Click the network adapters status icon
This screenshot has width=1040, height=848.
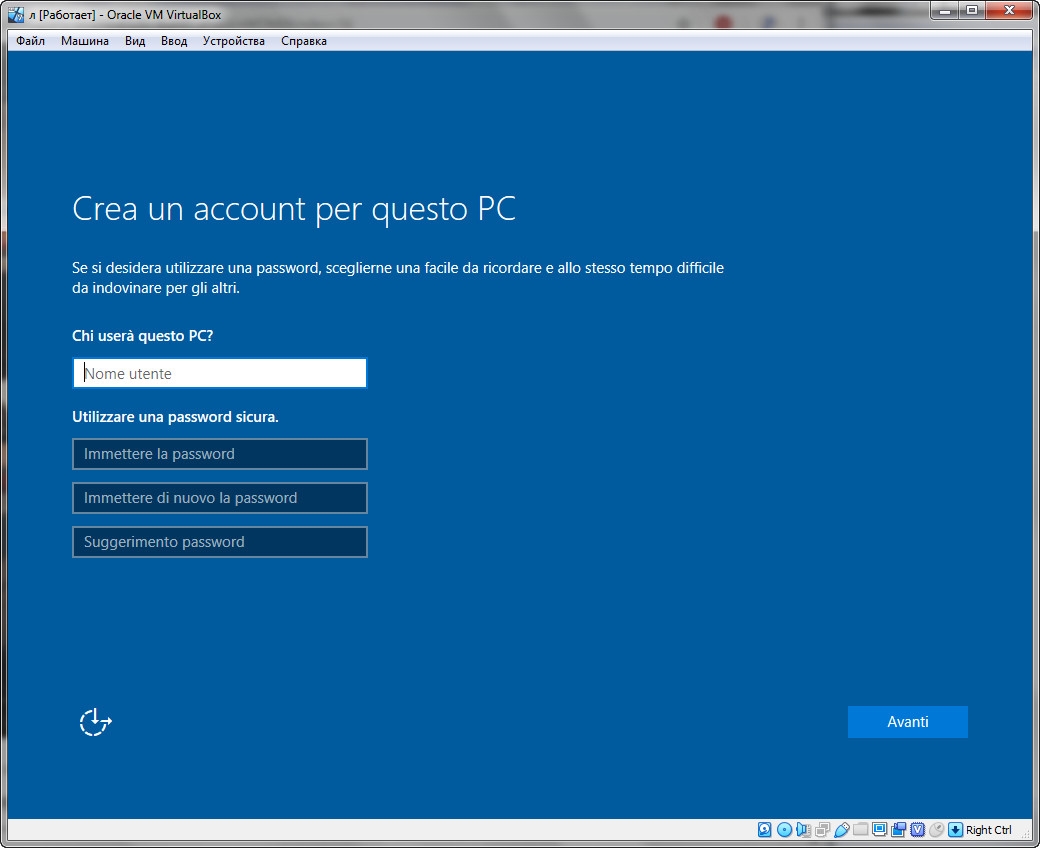pos(822,830)
